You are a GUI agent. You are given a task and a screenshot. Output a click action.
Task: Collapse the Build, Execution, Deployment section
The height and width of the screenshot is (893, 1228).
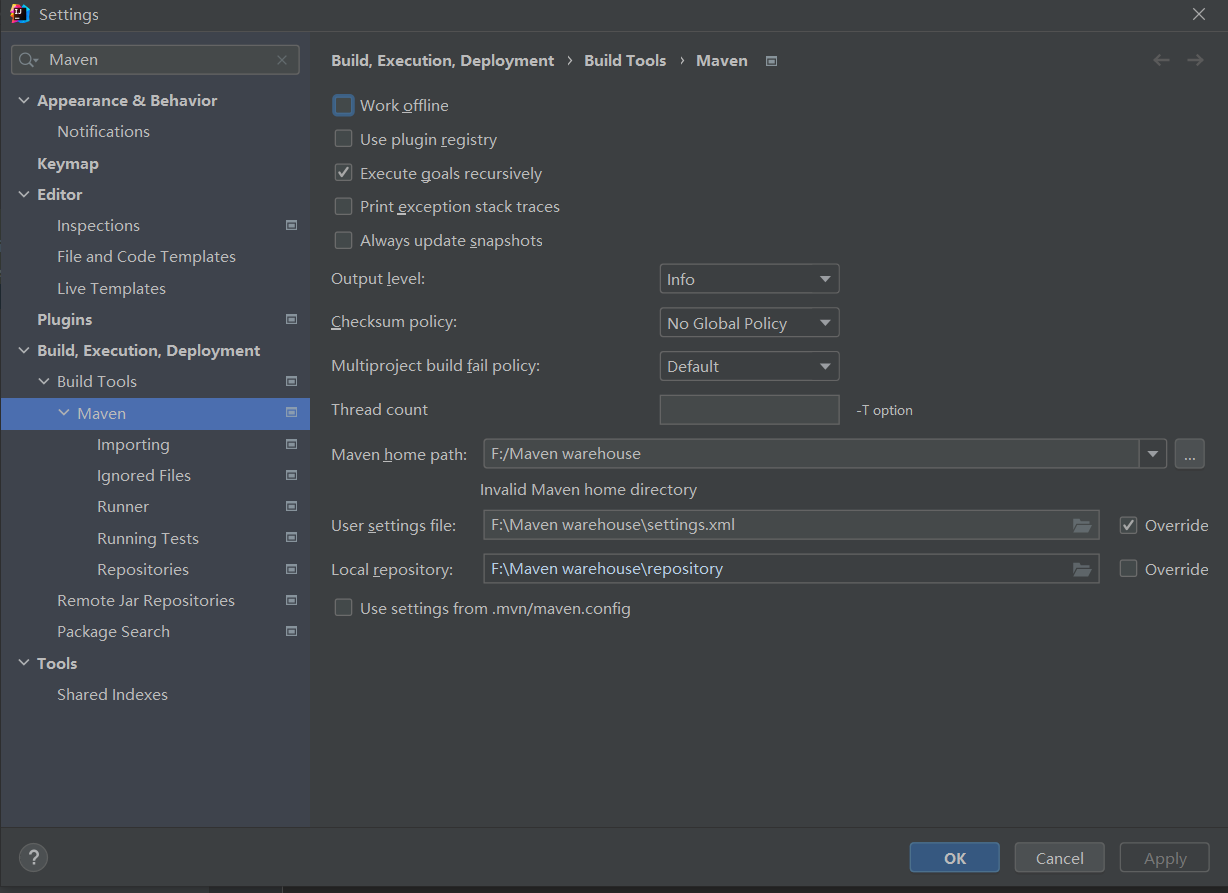click(x=24, y=350)
